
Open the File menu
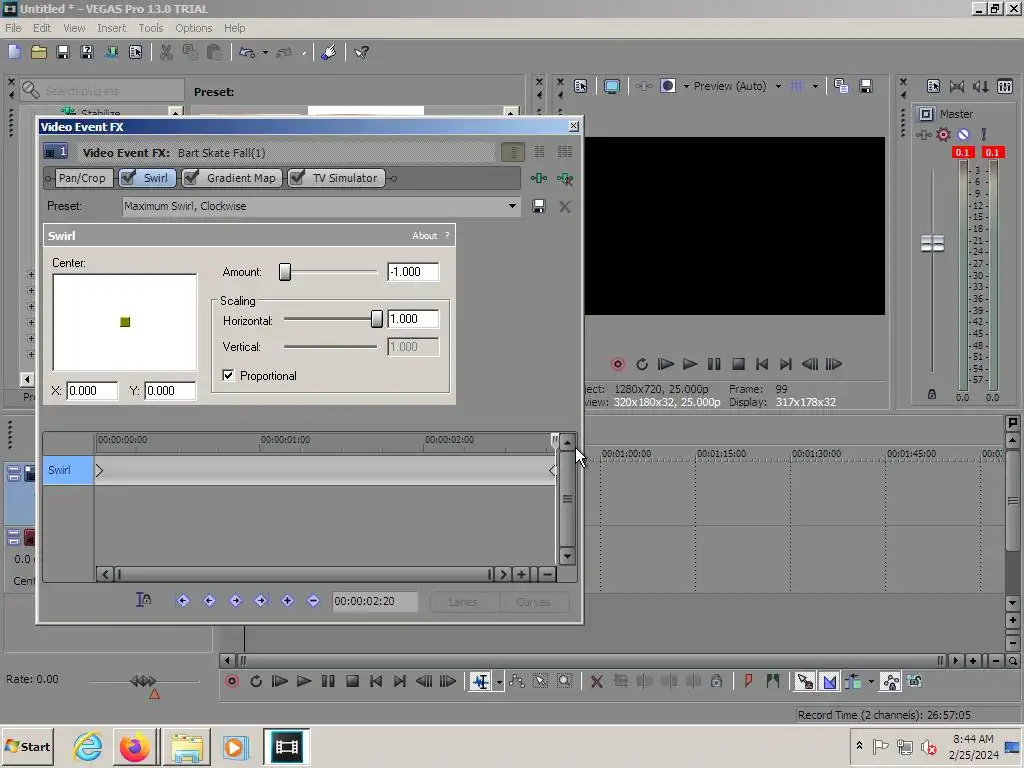point(13,28)
